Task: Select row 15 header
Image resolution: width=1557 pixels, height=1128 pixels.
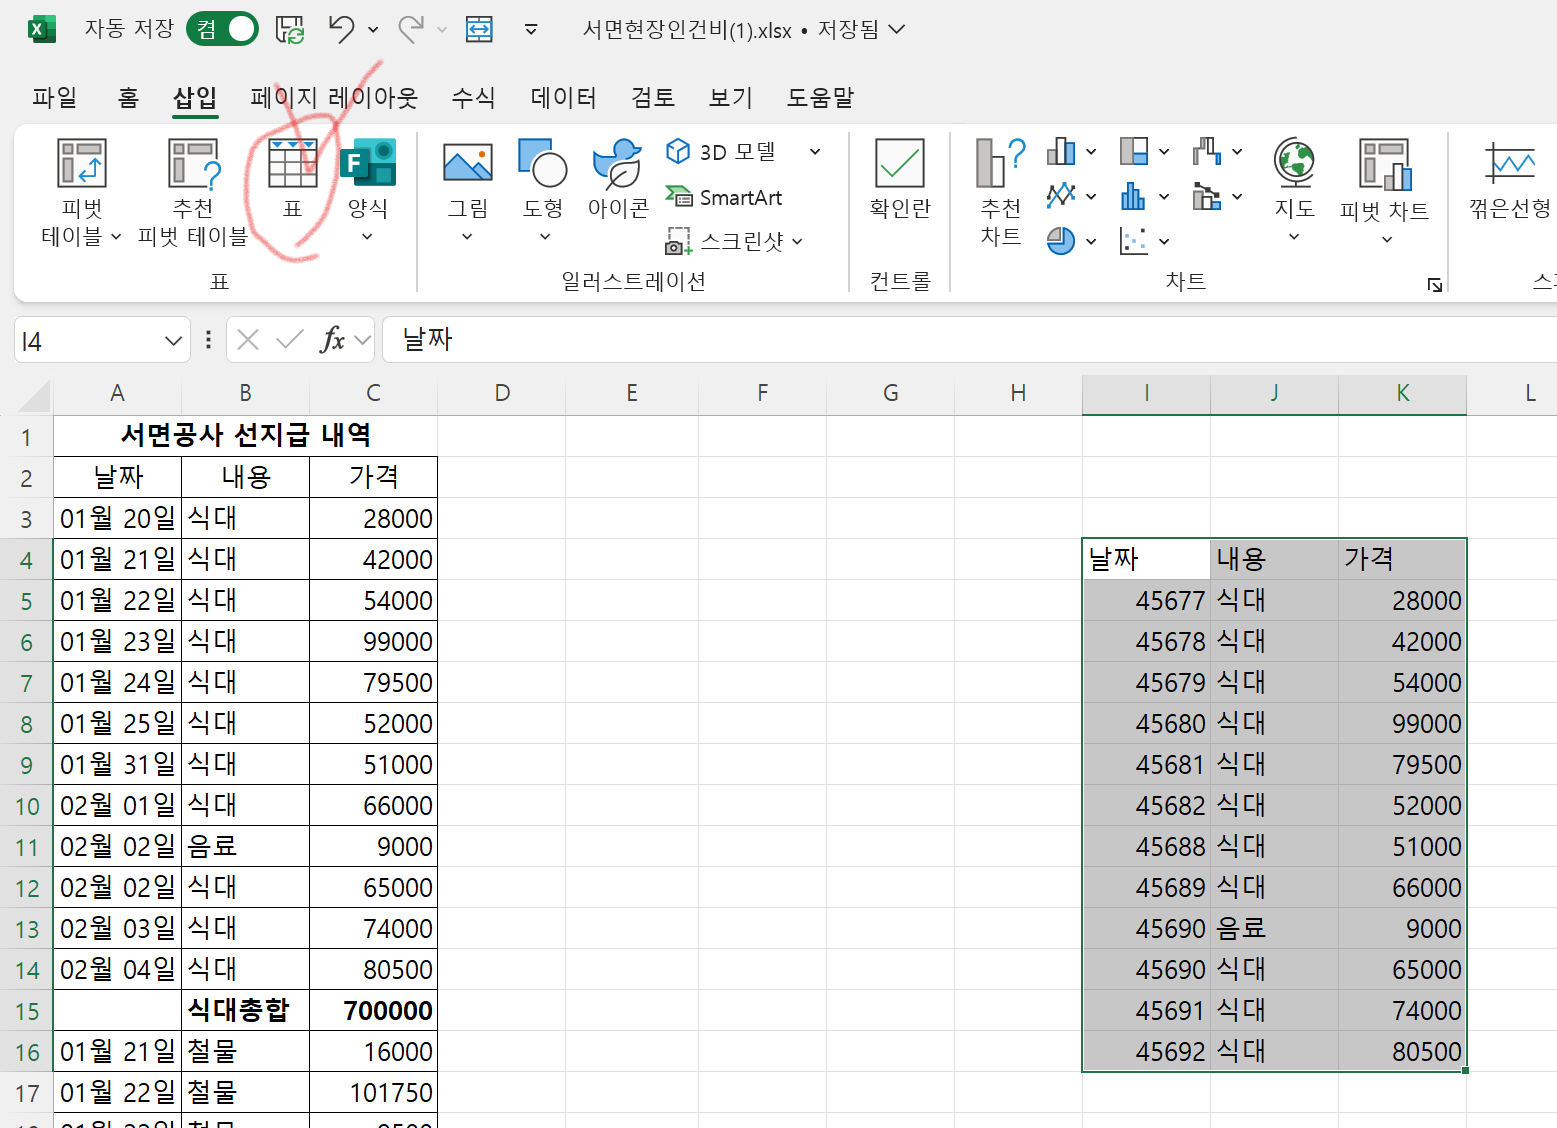Action: pyautogui.click(x=26, y=1011)
